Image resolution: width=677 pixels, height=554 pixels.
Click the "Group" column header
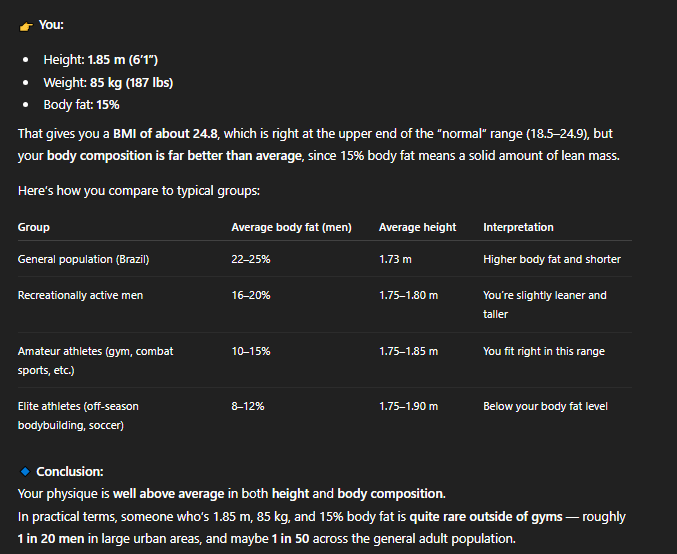(34, 228)
